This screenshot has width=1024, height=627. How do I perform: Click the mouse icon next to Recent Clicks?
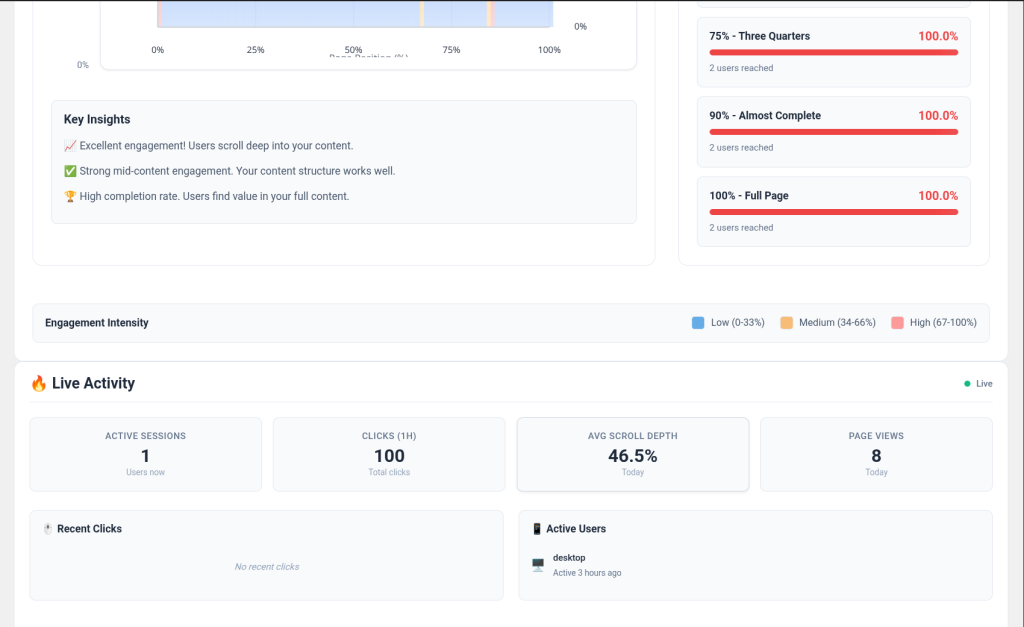[x=48, y=528]
